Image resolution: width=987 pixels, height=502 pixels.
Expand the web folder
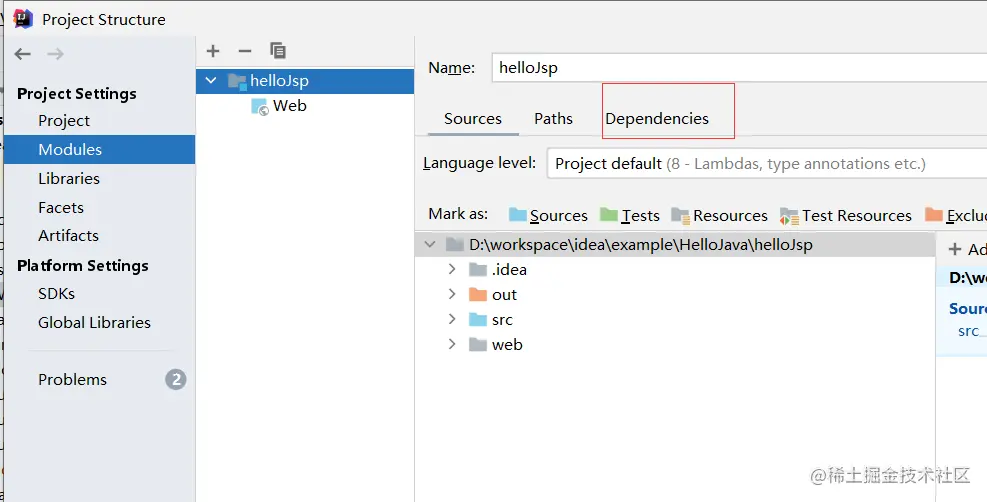tap(451, 344)
